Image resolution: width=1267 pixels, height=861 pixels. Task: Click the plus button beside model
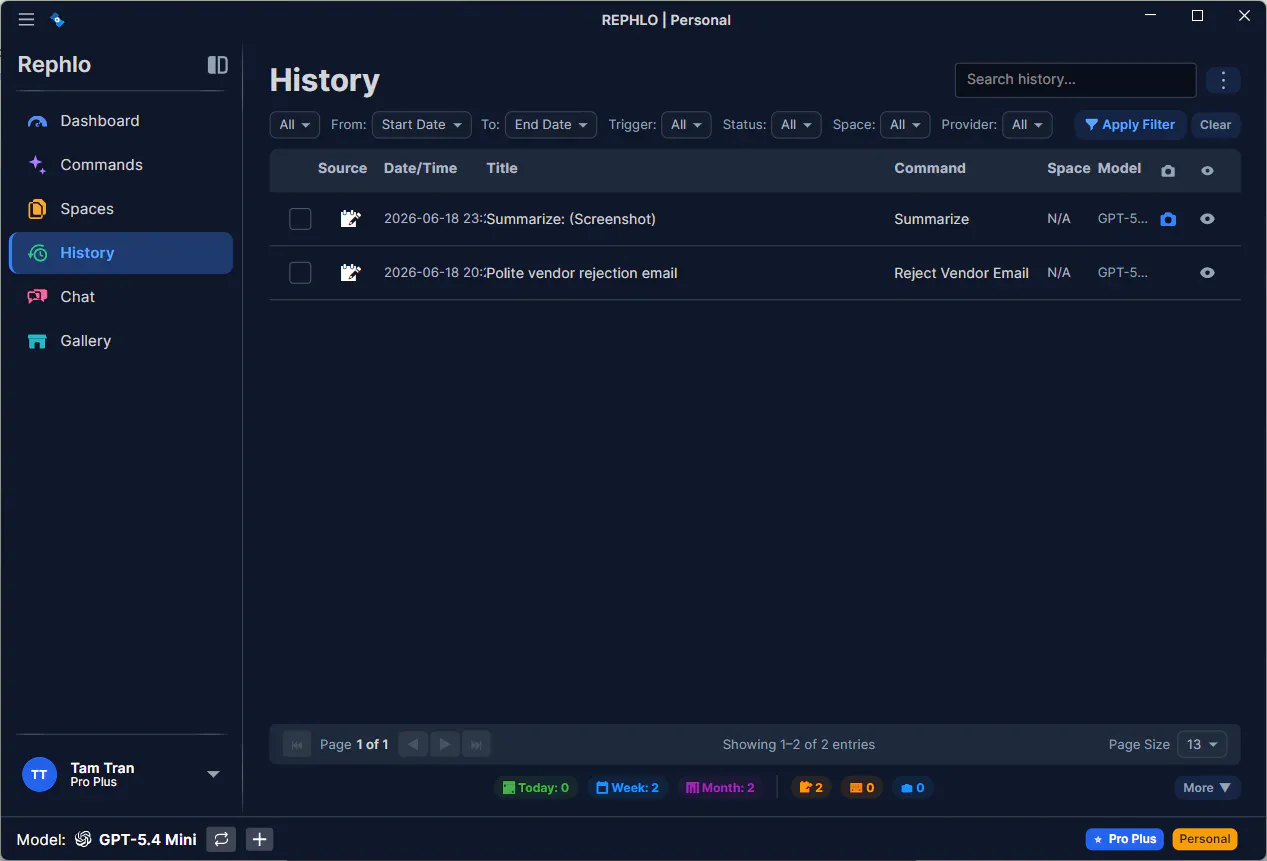click(260, 840)
